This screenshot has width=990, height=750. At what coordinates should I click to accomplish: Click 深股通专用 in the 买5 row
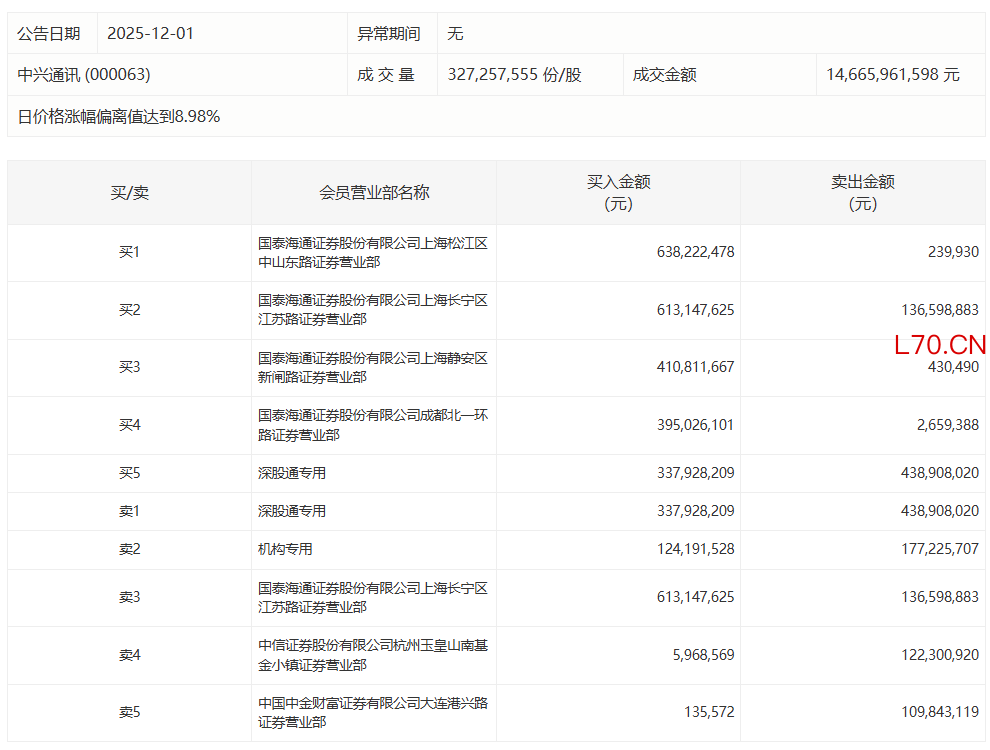click(292, 473)
